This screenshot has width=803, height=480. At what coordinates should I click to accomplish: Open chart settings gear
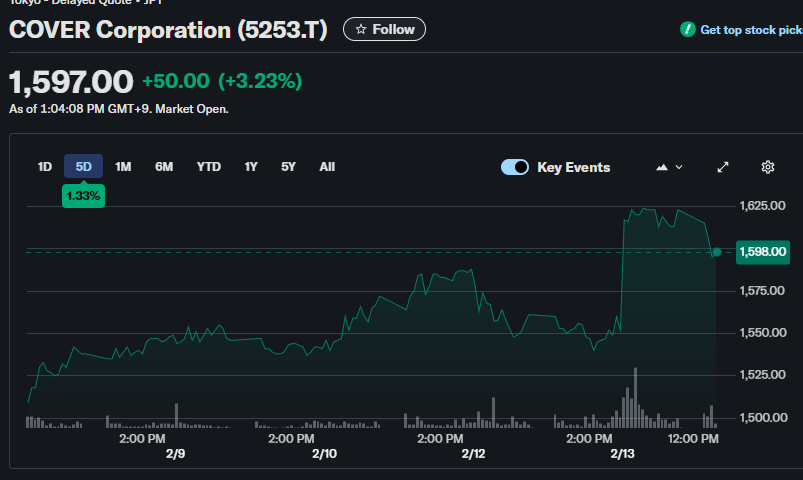click(768, 167)
